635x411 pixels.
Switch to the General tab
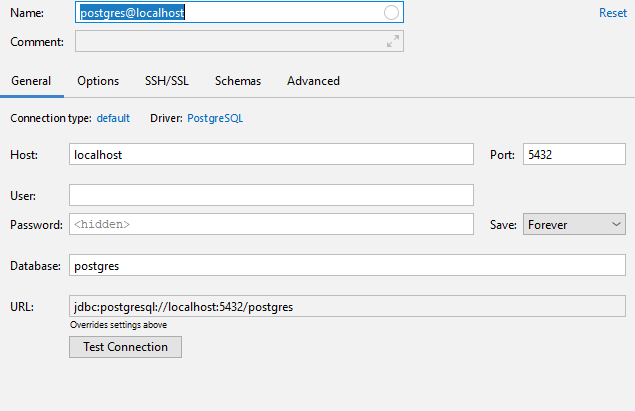click(31, 81)
